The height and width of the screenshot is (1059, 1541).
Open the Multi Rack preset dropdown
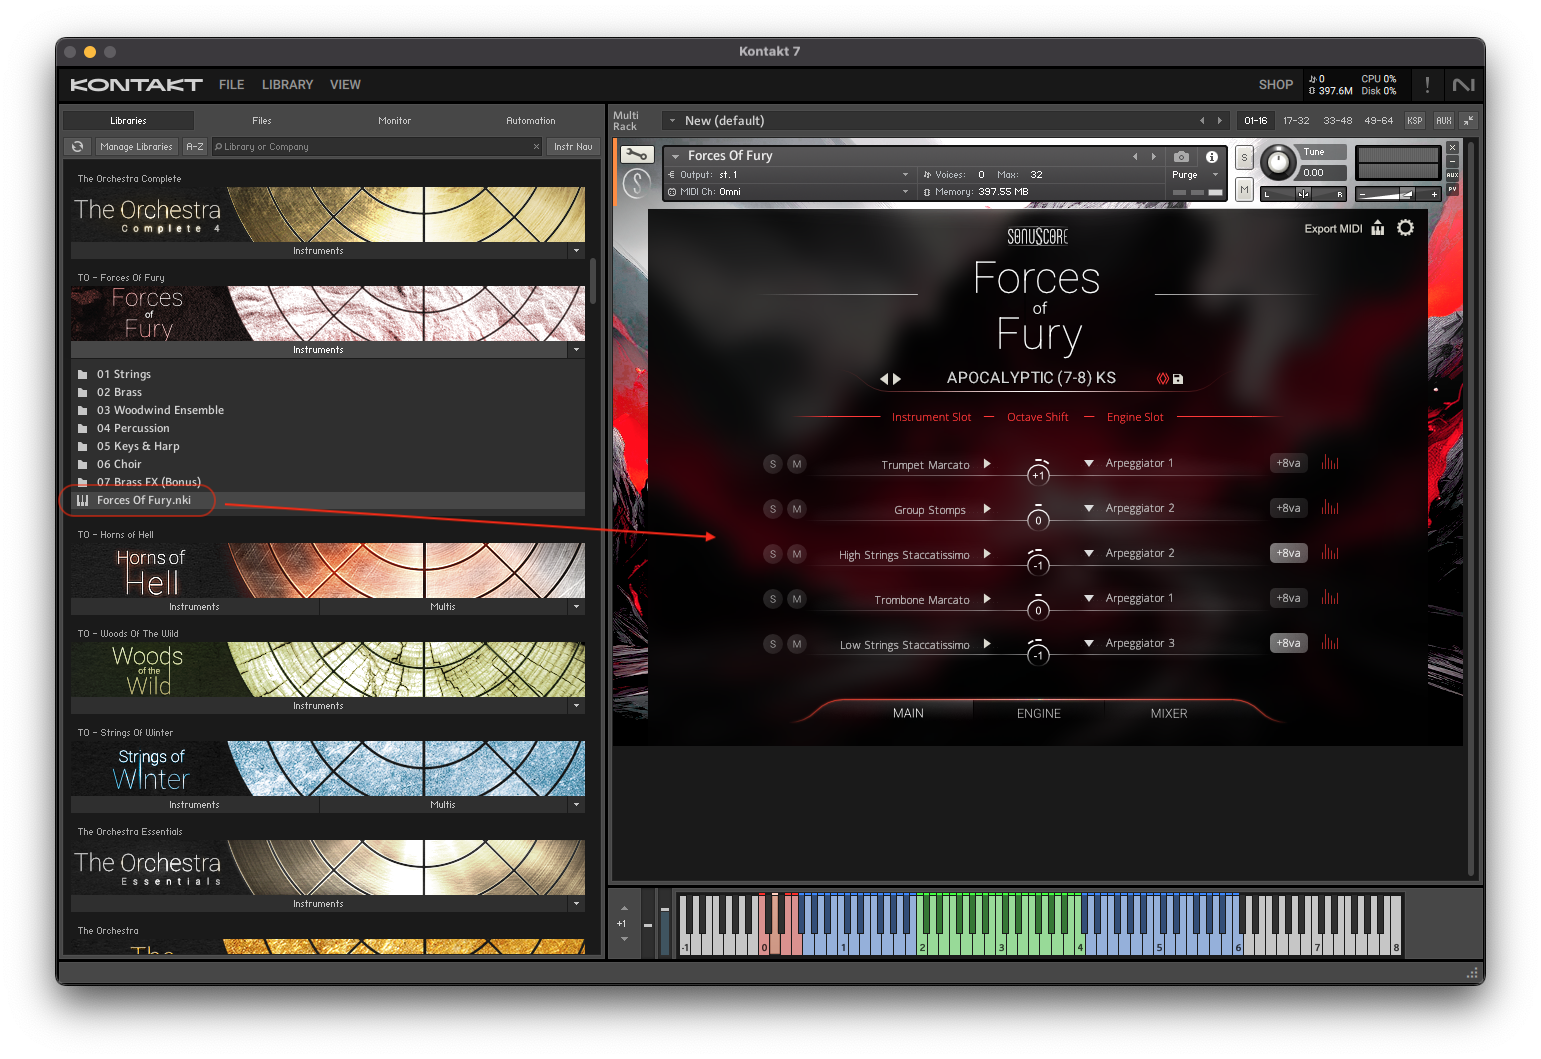click(x=673, y=121)
